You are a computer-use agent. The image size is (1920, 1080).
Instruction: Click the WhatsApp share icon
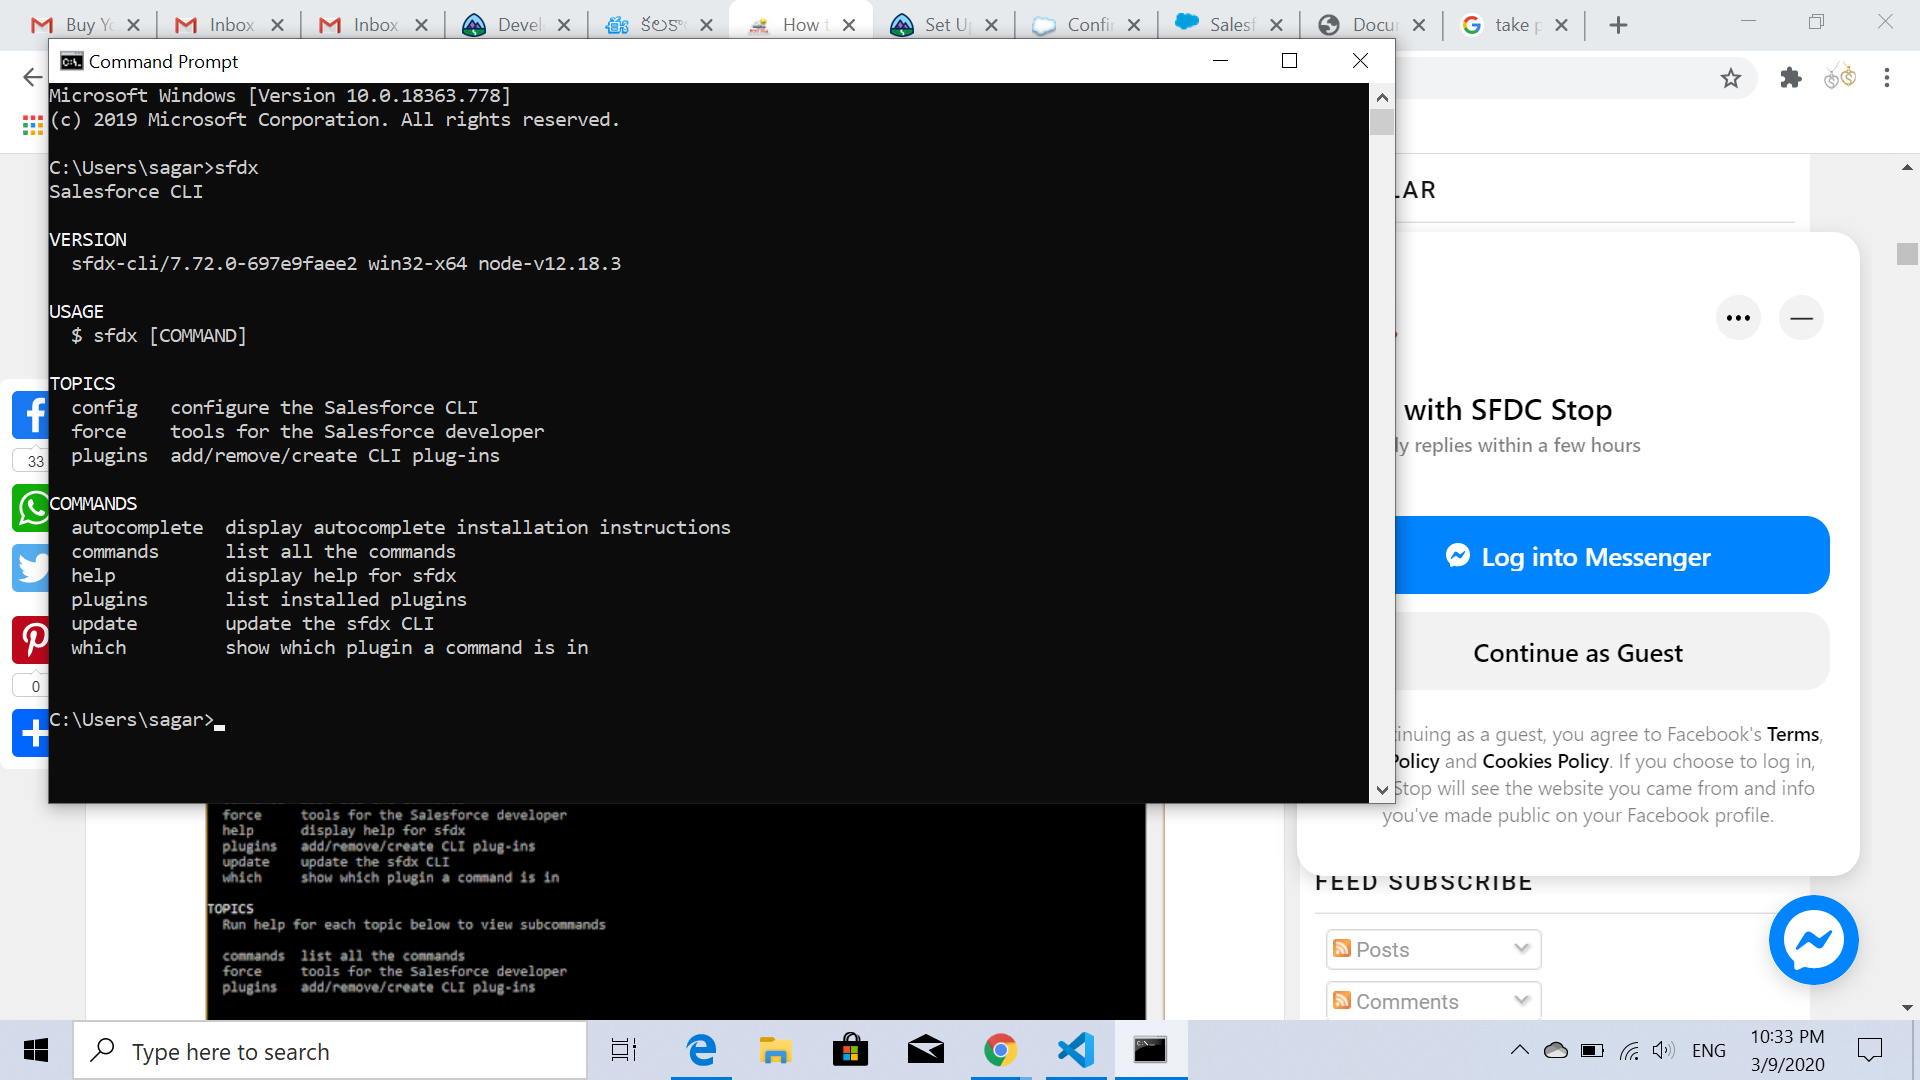pos(31,508)
